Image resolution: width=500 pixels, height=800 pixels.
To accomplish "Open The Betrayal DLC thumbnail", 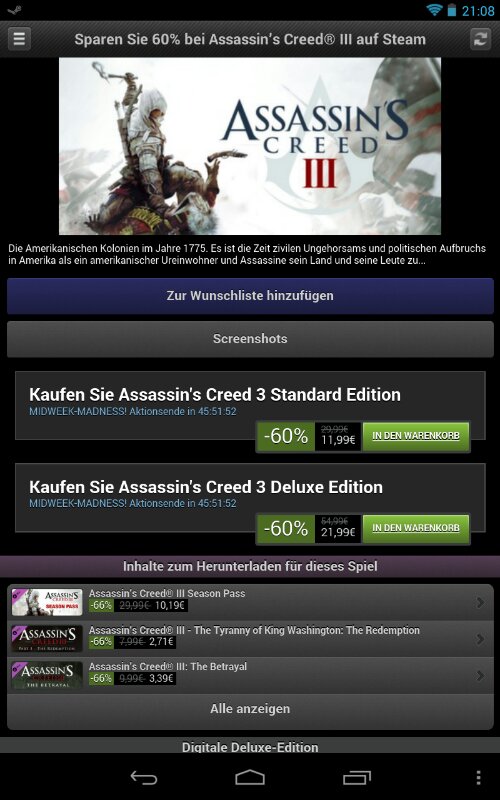I will [47, 676].
